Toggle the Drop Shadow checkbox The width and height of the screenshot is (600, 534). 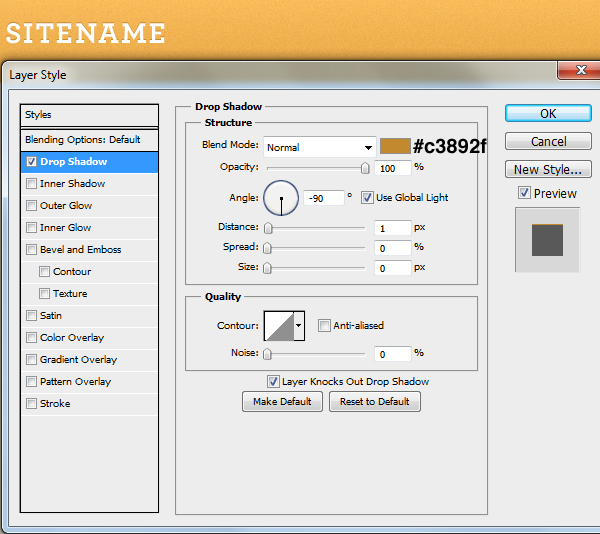[31, 162]
